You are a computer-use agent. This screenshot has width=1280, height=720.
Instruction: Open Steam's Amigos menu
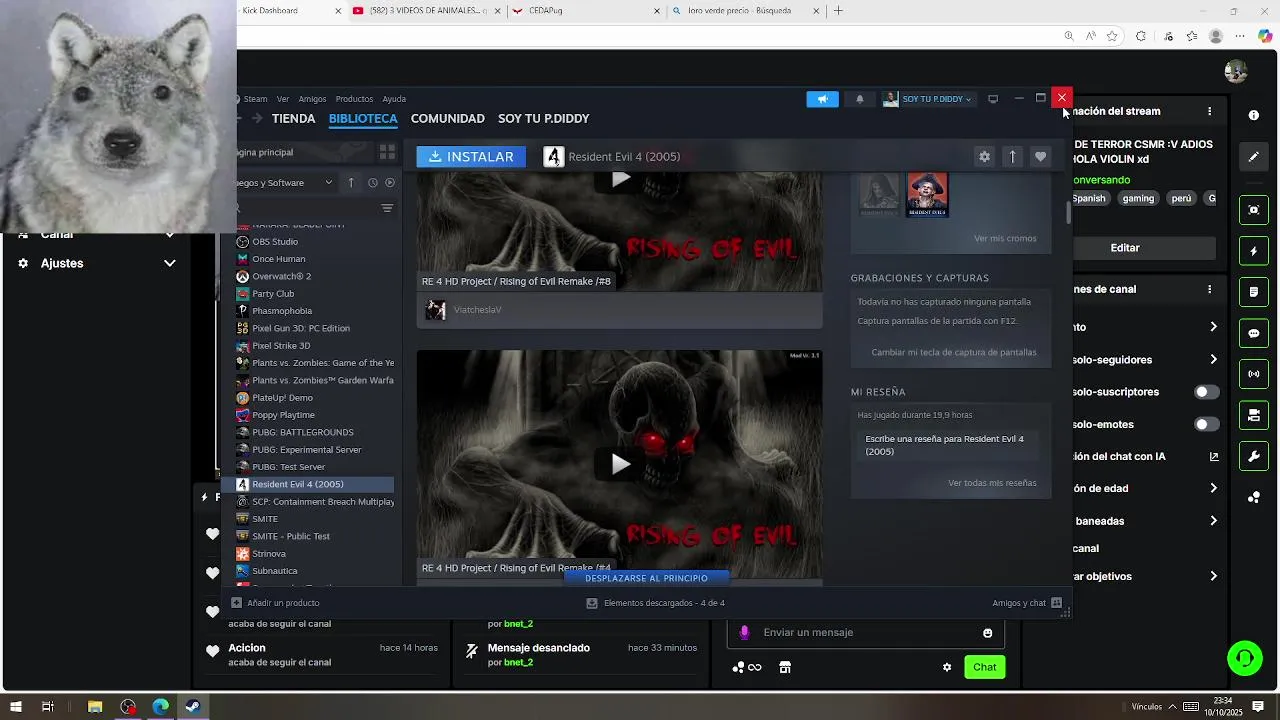click(312, 99)
